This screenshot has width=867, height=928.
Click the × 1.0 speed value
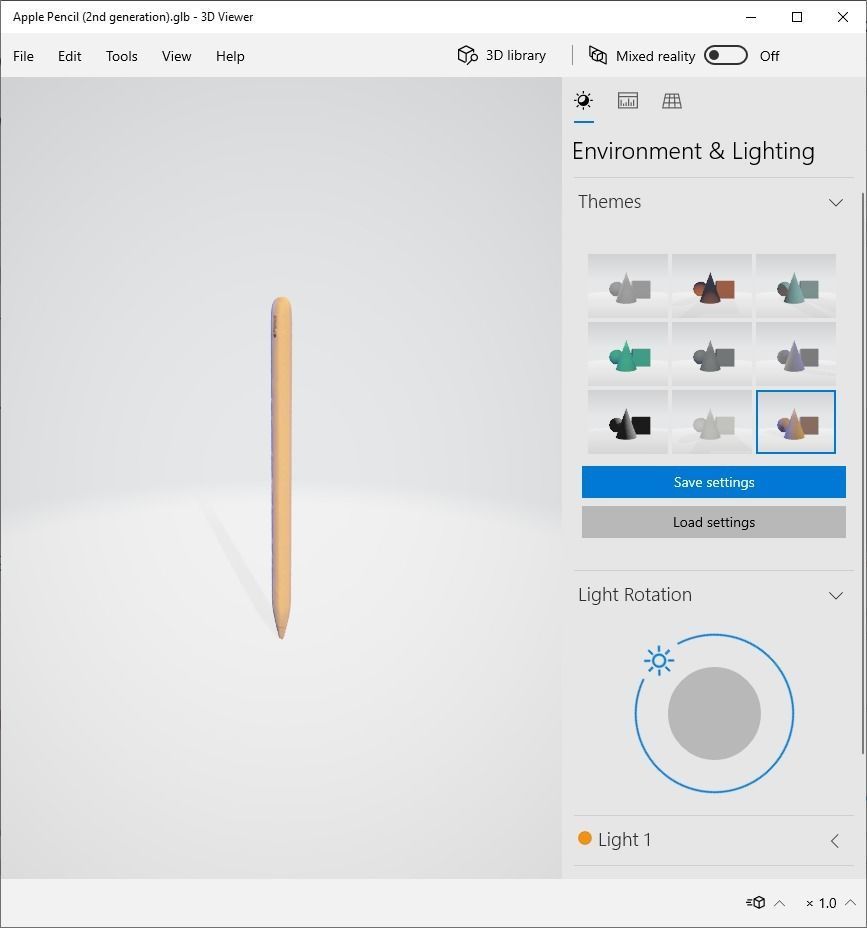click(x=821, y=903)
